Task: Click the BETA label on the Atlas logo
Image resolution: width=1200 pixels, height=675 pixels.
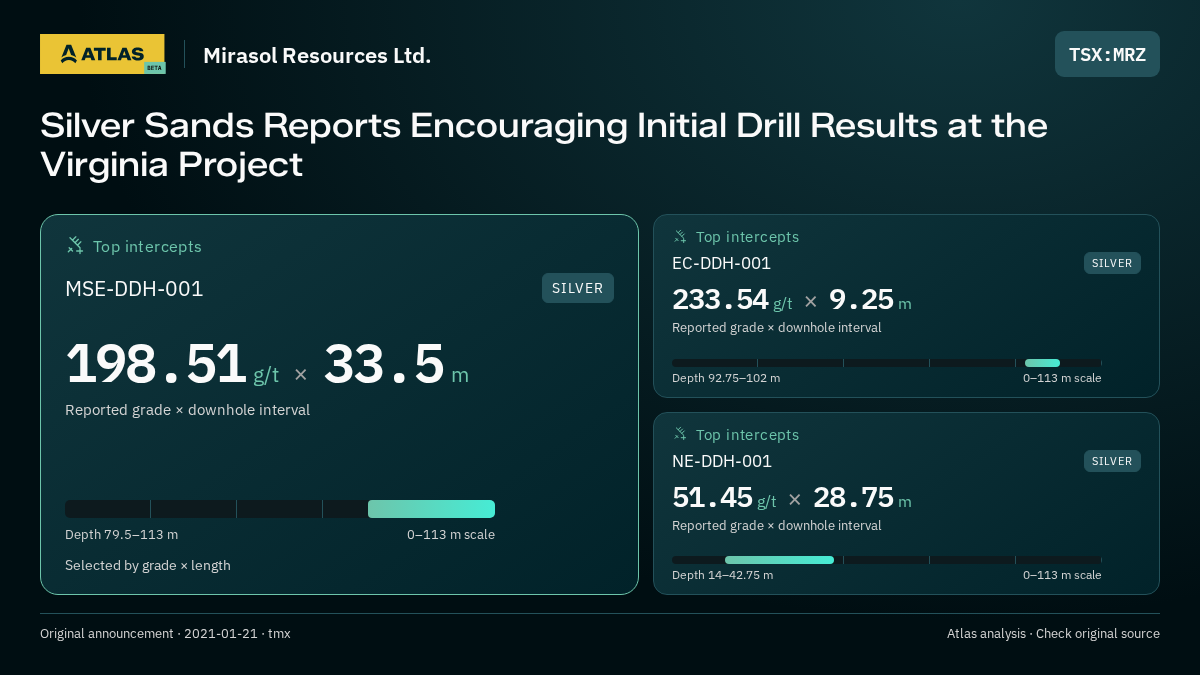Action: (x=154, y=68)
